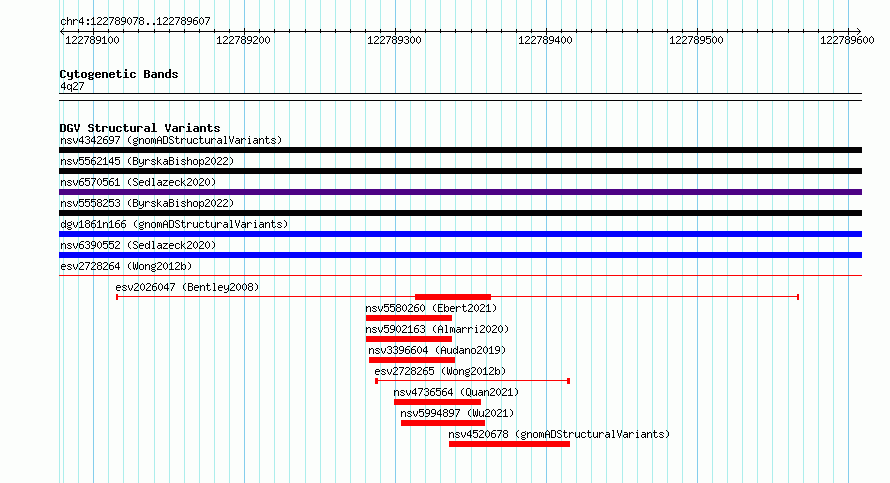The width and height of the screenshot is (890, 483).
Task: Click ruler position 122789400
Action: click(x=545, y=40)
